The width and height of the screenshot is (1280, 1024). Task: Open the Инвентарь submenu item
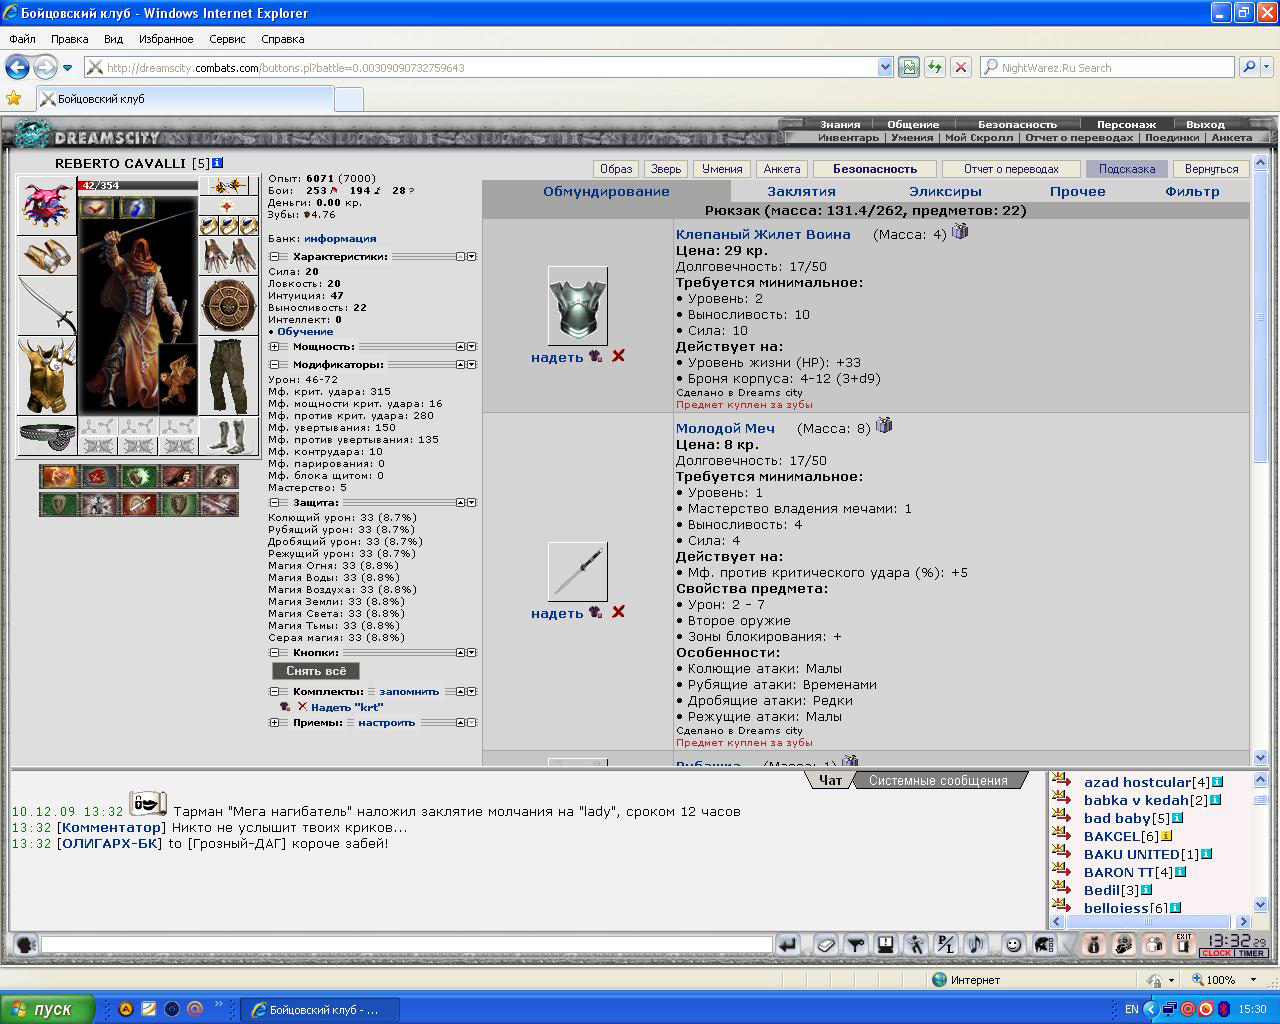click(848, 138)
